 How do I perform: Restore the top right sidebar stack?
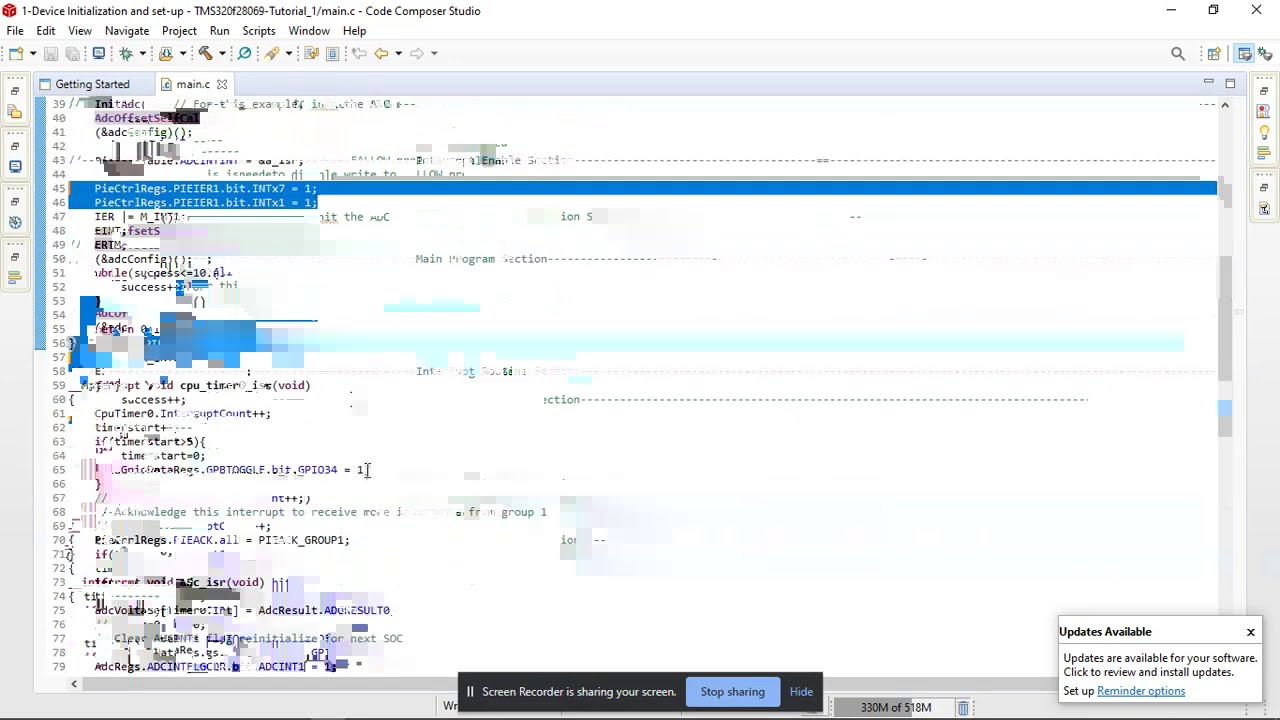(1264, 91)
